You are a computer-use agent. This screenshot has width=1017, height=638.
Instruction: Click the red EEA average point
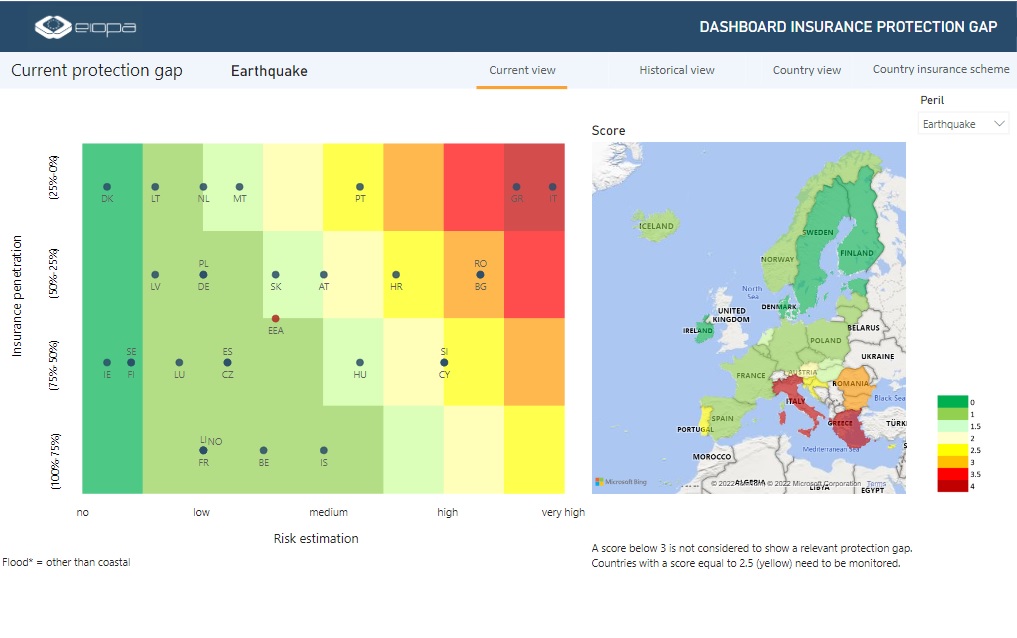[x=276, y=318]
